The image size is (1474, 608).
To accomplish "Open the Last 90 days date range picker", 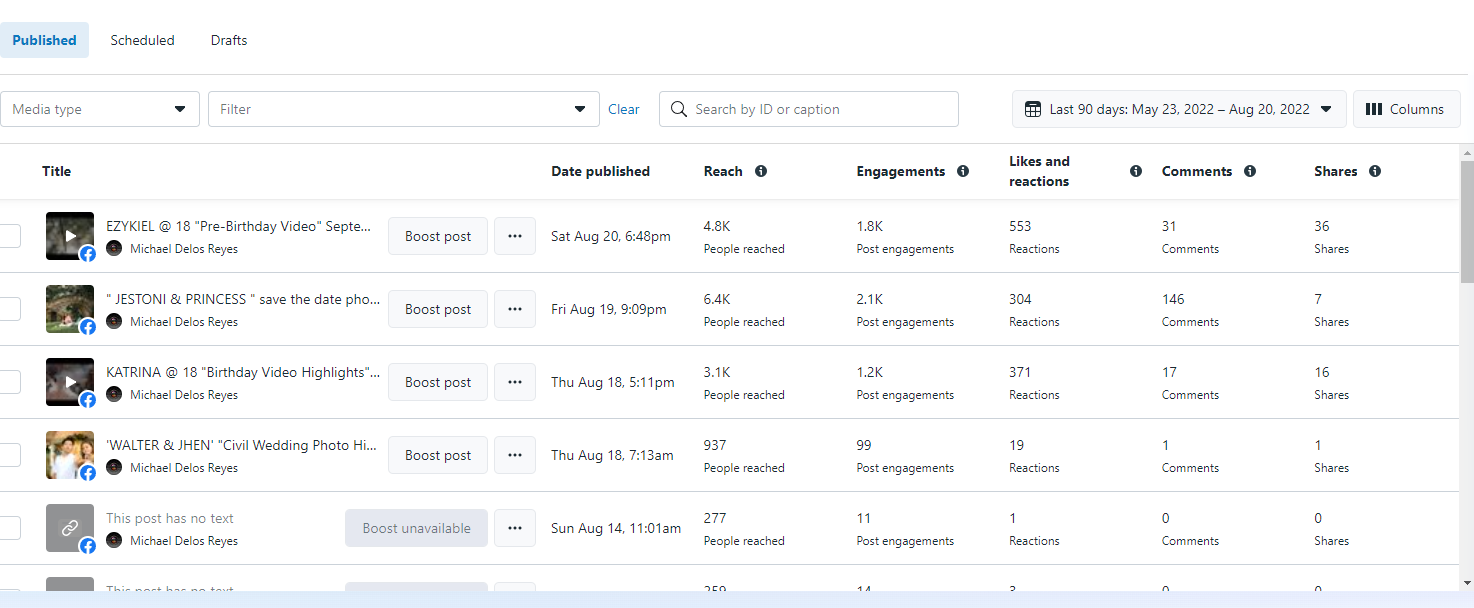I will pyautogui.click(x=1179, y=109).
